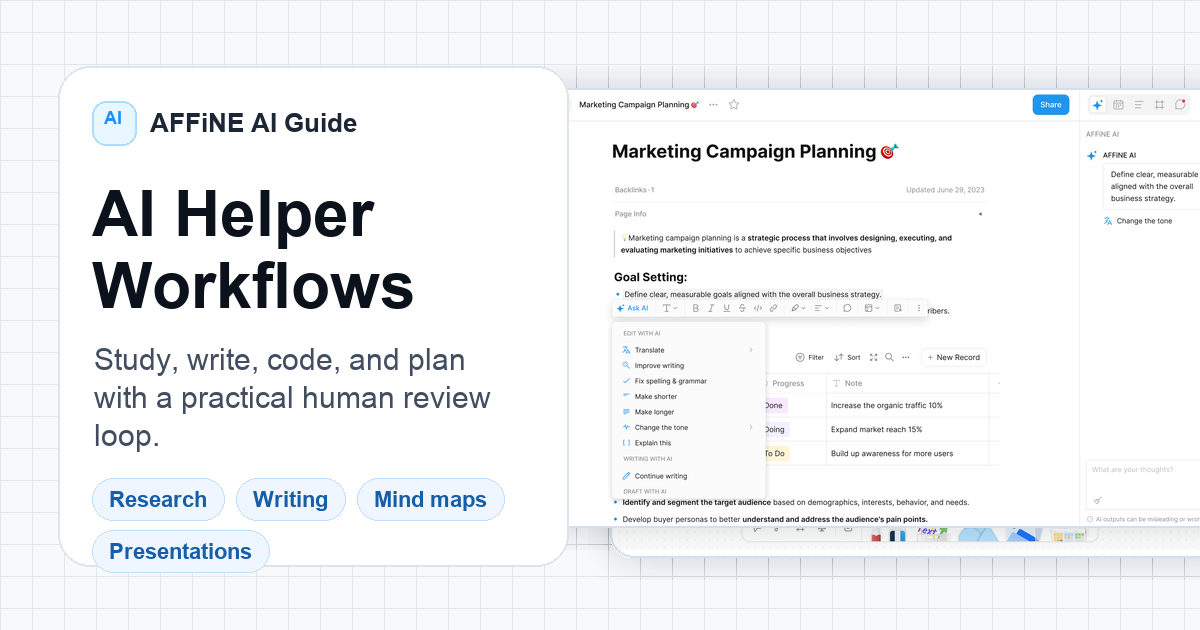Screen dimensions: 1200x630
Task: Open the database more options menu
Action: coord(906,357)
